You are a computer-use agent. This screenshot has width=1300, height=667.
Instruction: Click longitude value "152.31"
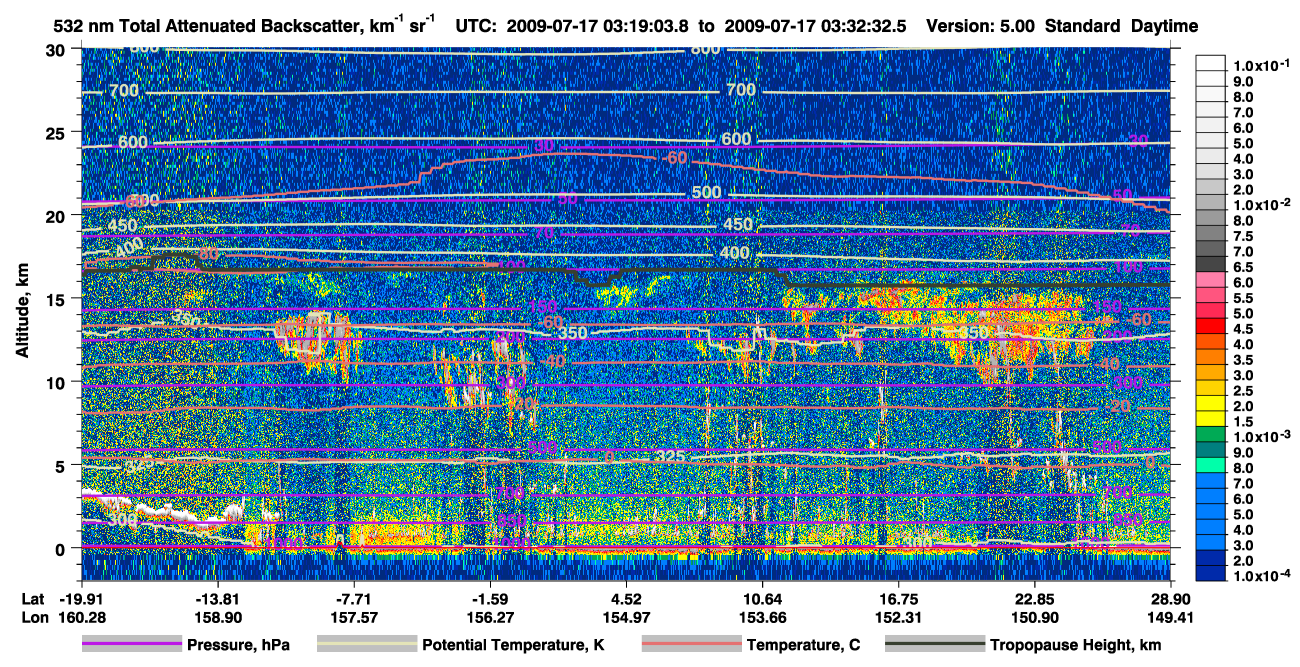tap(898, 617)
